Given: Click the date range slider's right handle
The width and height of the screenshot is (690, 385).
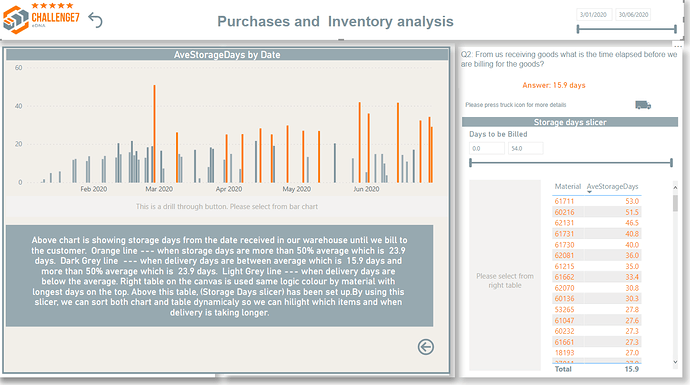Looking at the screenshot, I should pos(675,29).
